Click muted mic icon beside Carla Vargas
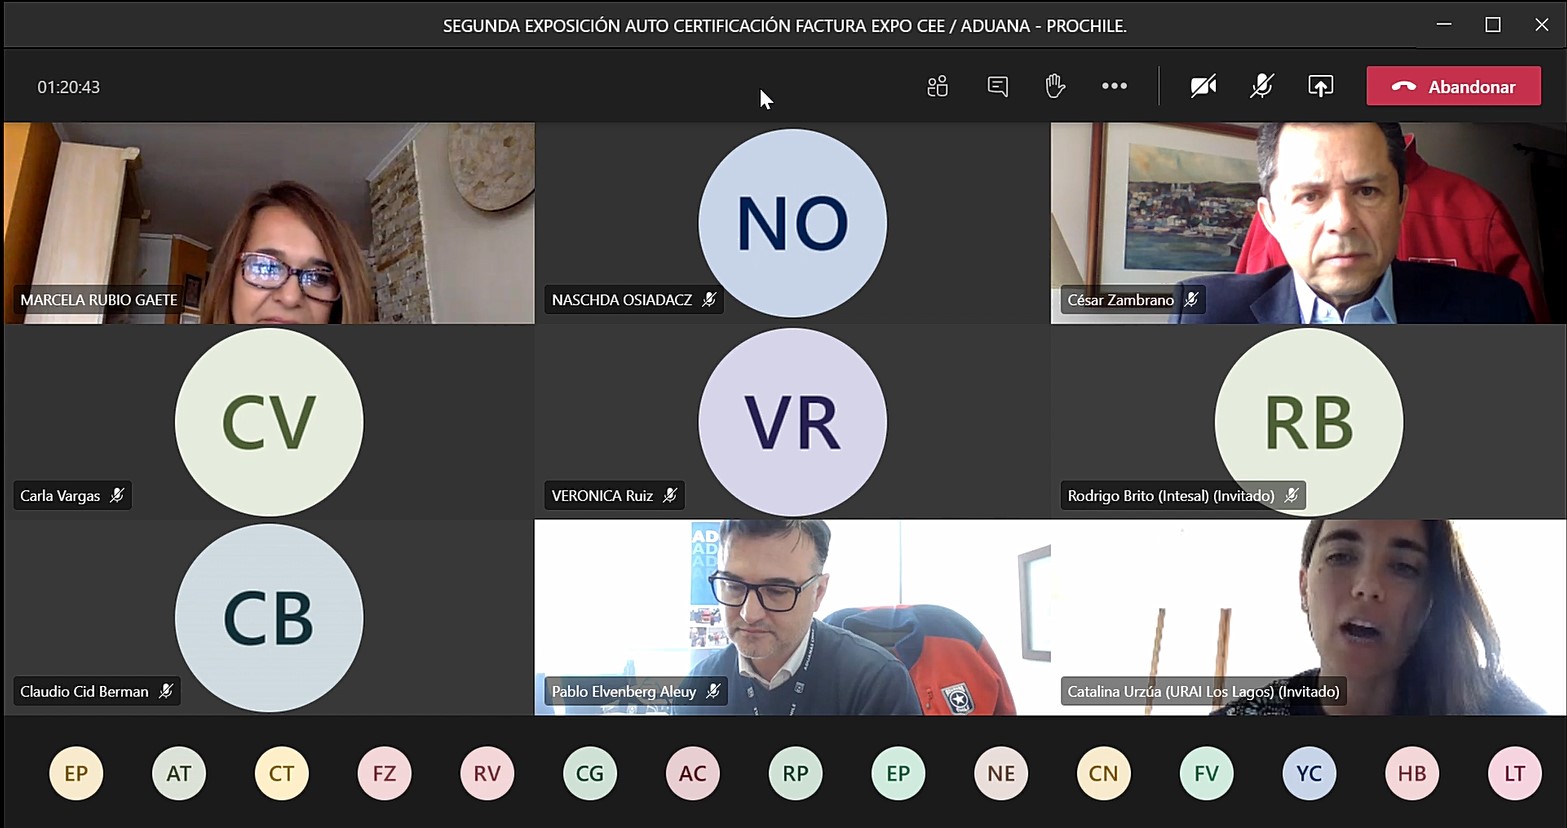Image resolution: width=1567 pixels, height=828 pixels. [x=117, y=495]
